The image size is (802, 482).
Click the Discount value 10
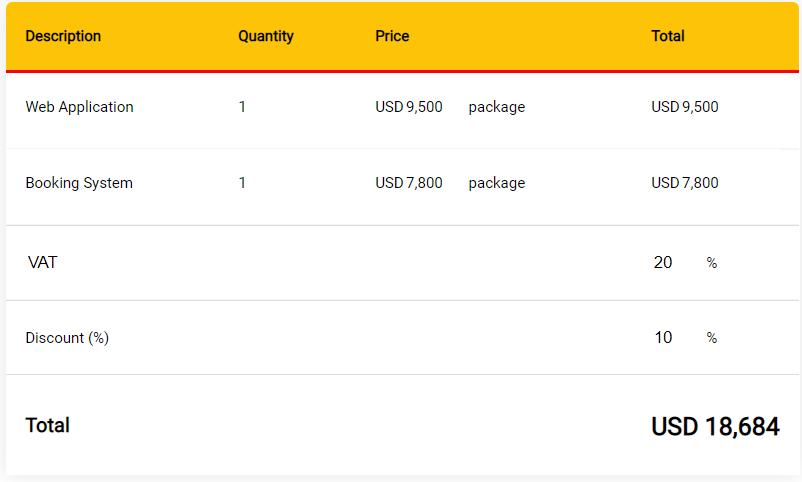663,338
